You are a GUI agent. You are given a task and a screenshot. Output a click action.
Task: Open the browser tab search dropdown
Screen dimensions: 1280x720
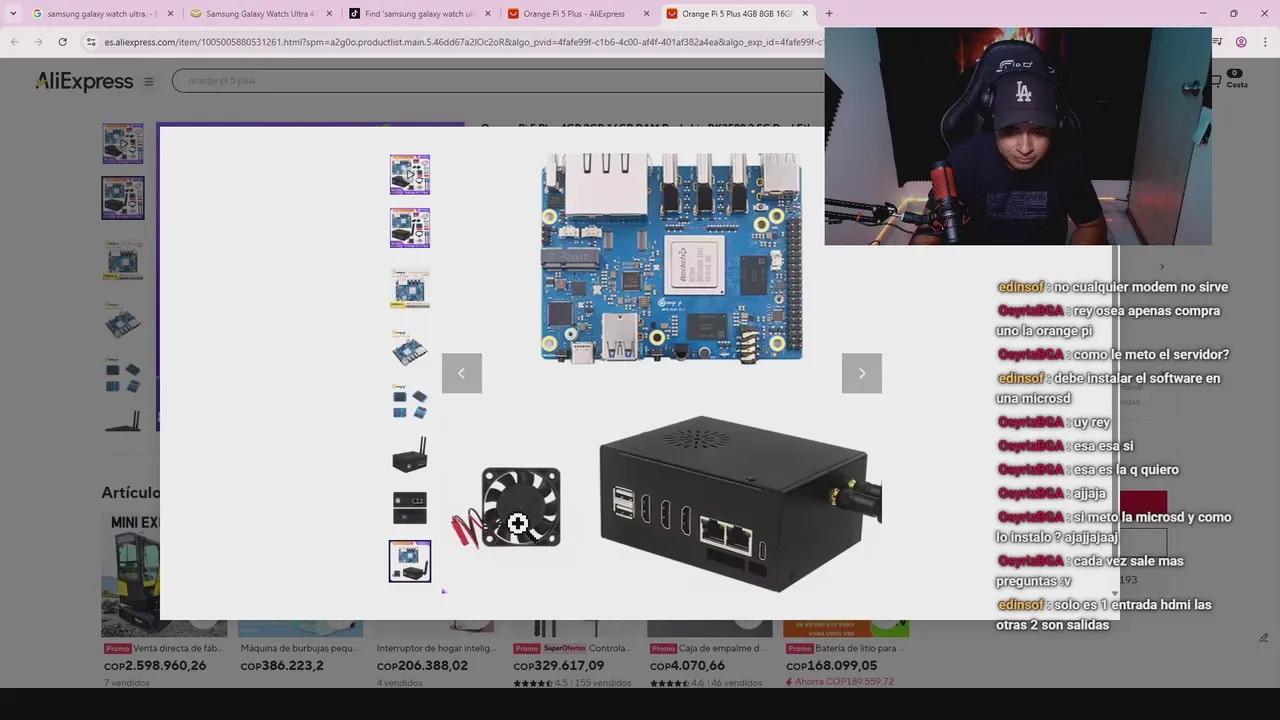13,14
